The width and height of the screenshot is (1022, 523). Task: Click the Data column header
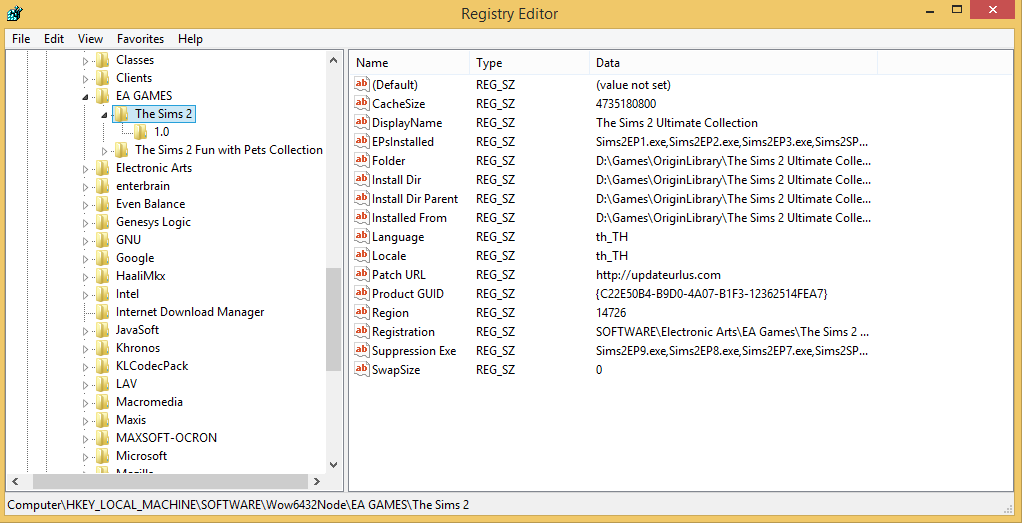[x=733, y=63]
